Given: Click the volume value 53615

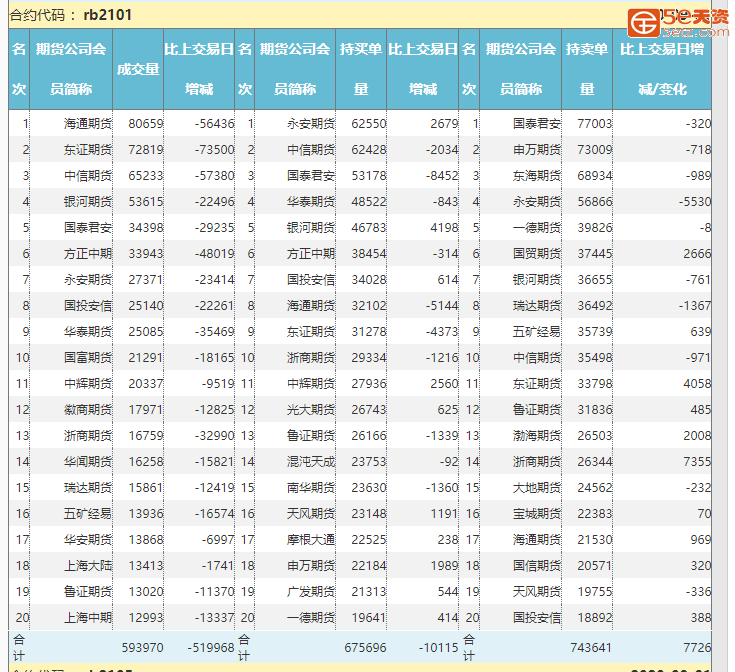Looking at the screenshot, I should tap(146, 202).
